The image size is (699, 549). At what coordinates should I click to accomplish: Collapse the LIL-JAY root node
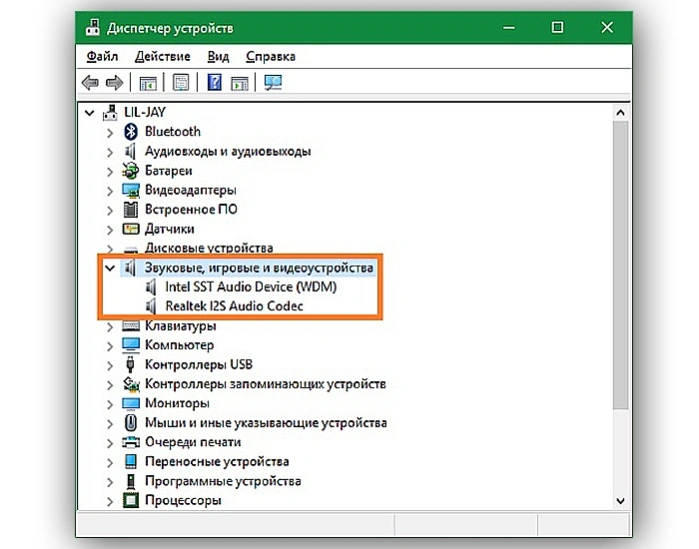(90, 113)
